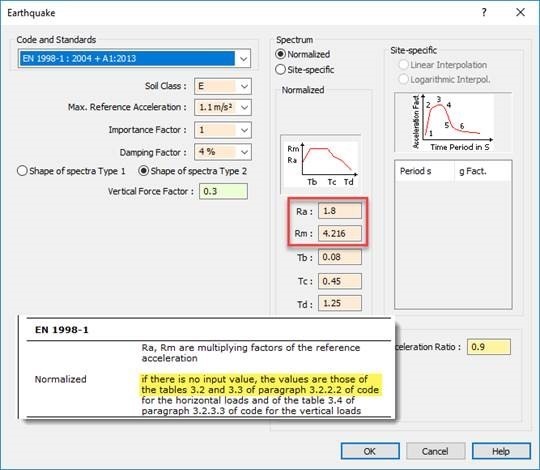The width and height of the screenshot is (540, 470).
Task: Select the Site-specific spectrum radio button
Action: pyautogui.click(x=281, y=69)
